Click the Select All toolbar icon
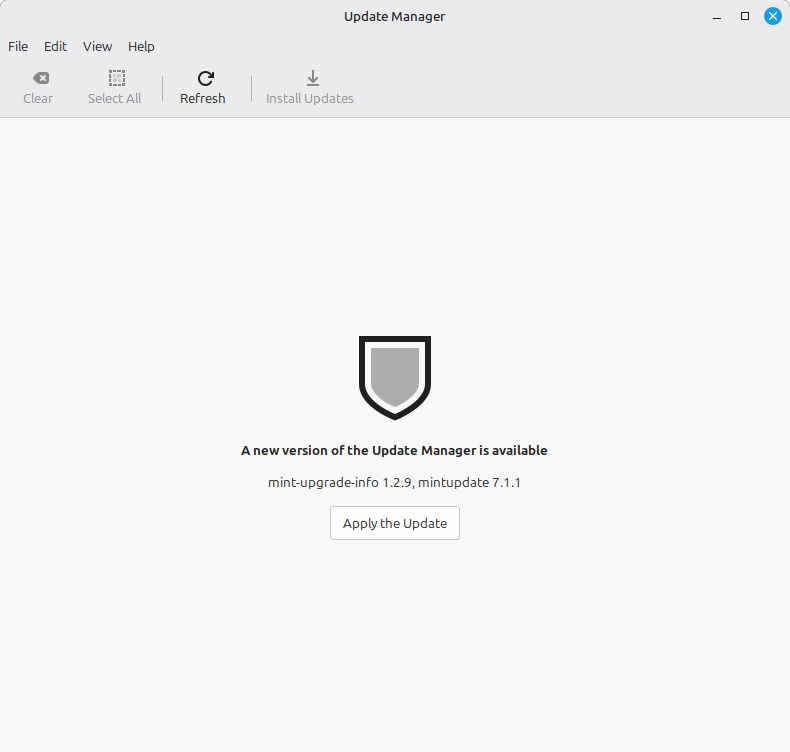Image resolution: width=790 pixels, height=752 pixels. tap(117, 78)
